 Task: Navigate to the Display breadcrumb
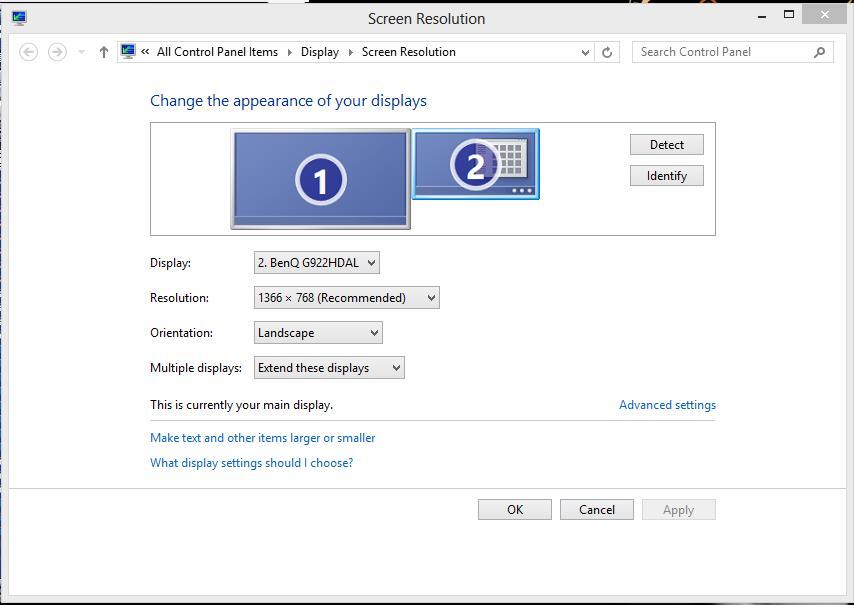tap(320, 52)
